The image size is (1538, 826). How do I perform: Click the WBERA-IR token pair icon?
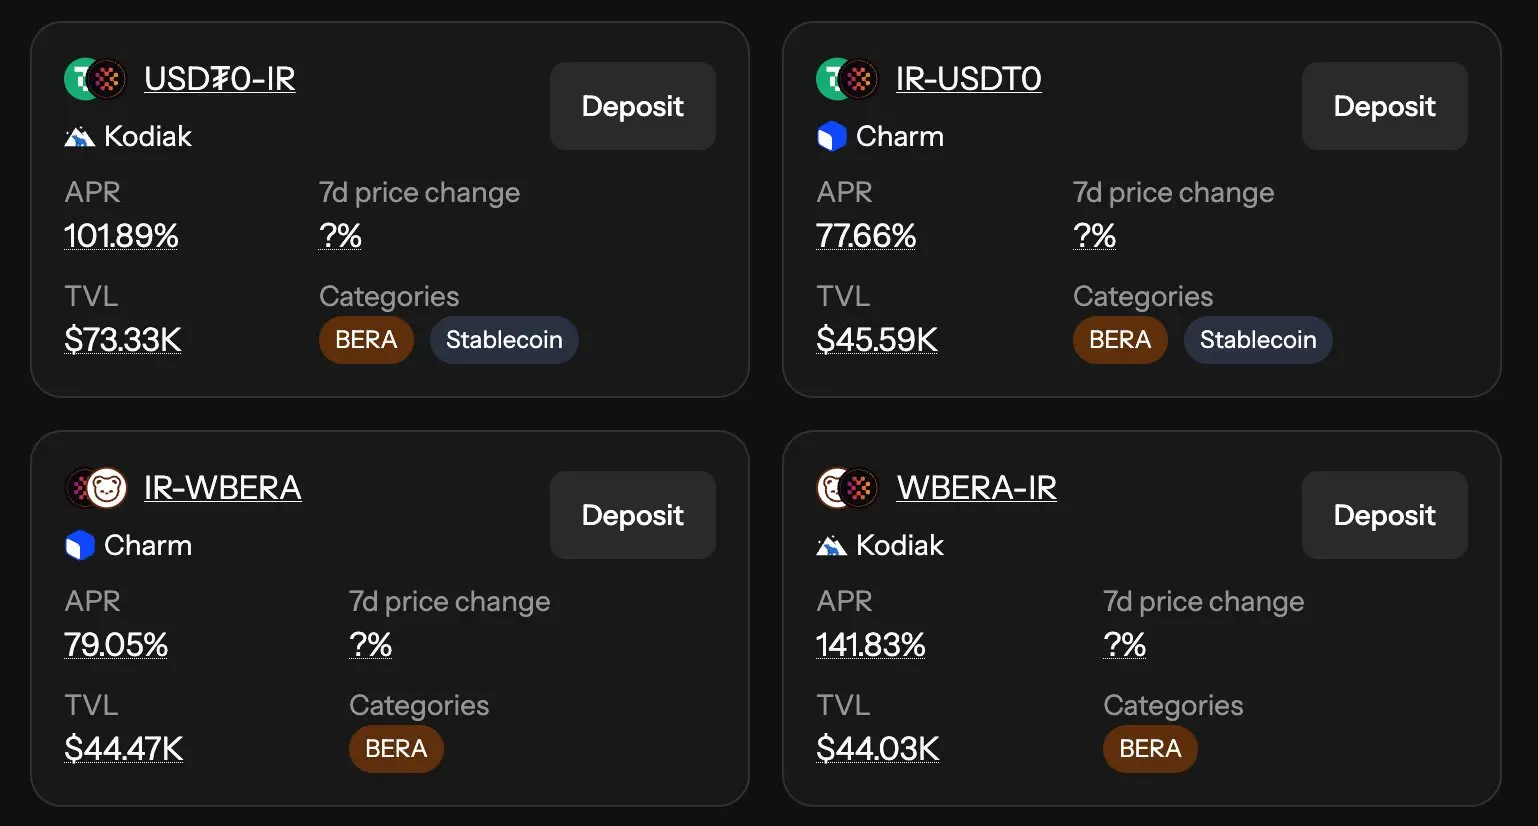coord(847,488)
